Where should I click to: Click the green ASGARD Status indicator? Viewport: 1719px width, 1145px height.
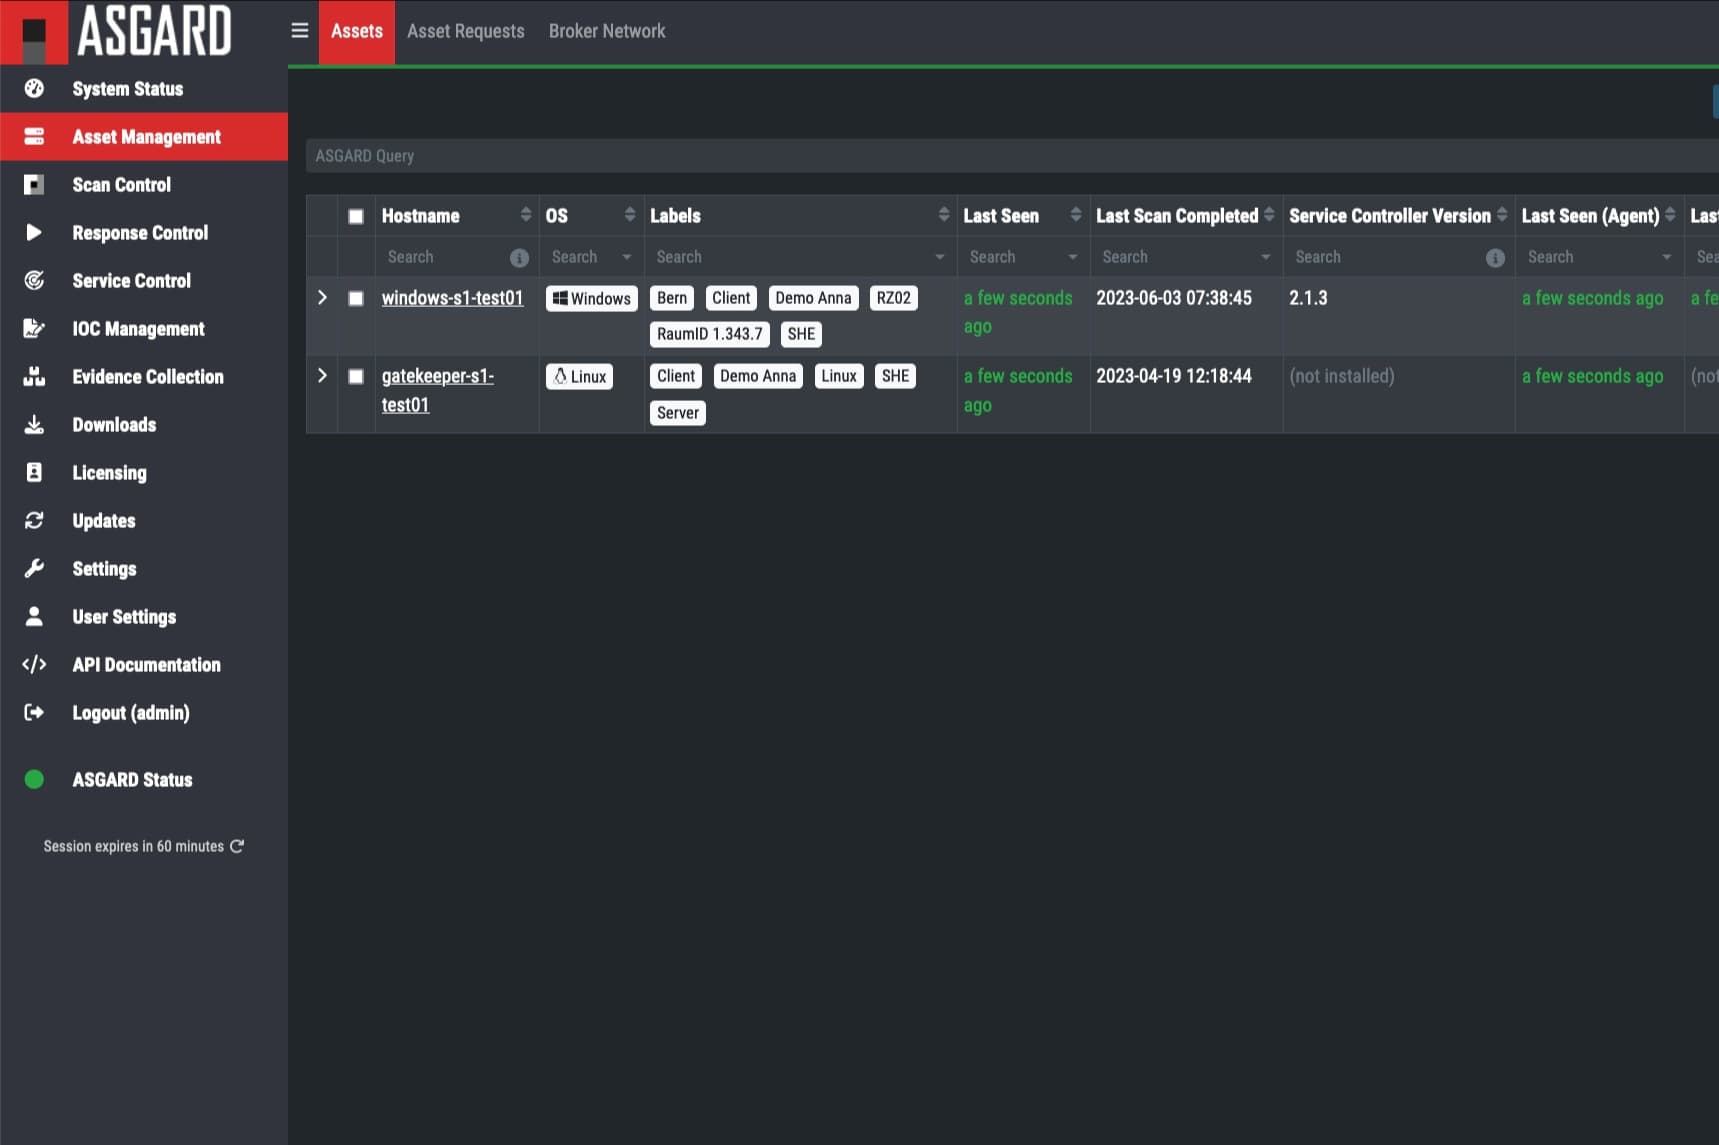(34, 779)
